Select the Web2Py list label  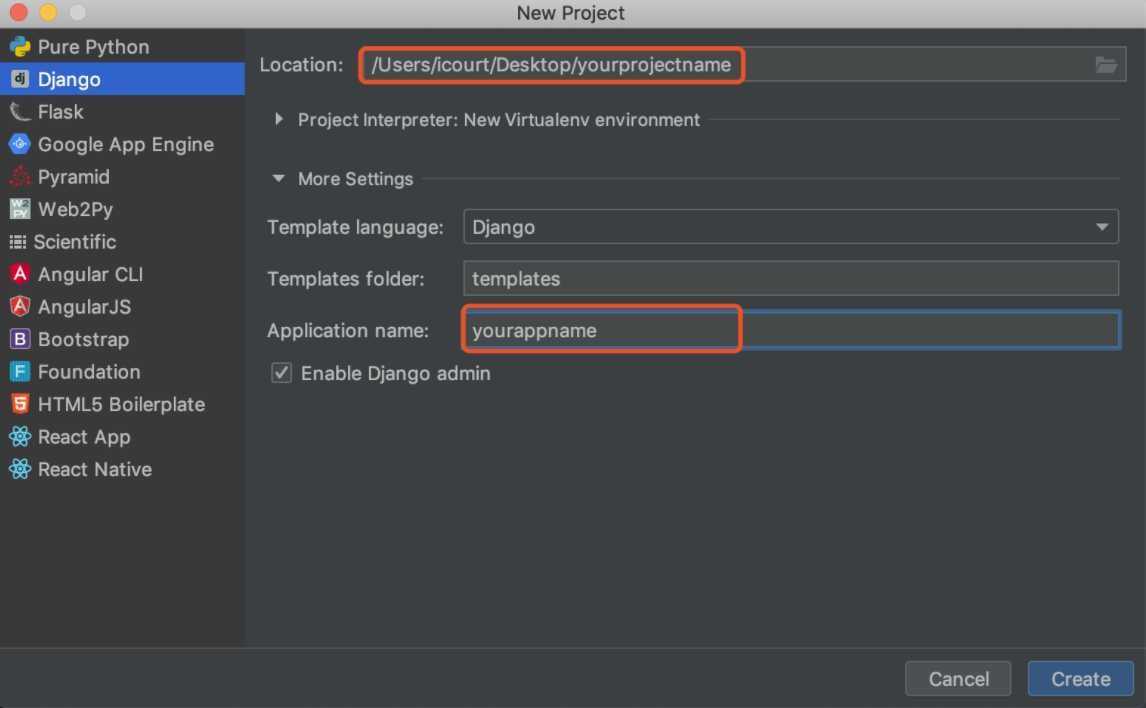tap(75, 210)
